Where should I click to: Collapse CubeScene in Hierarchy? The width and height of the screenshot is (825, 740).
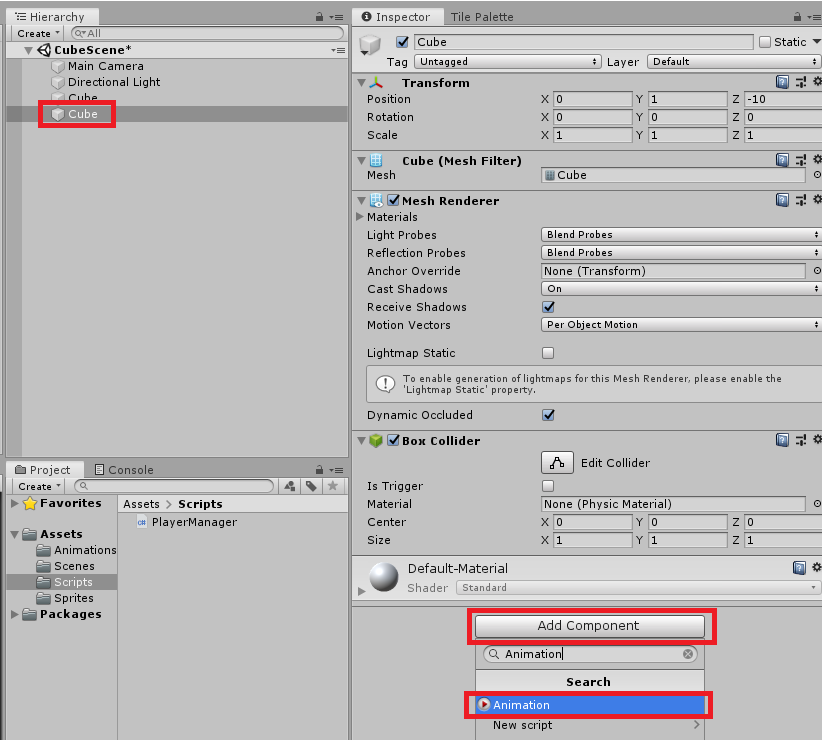[28, 51]
